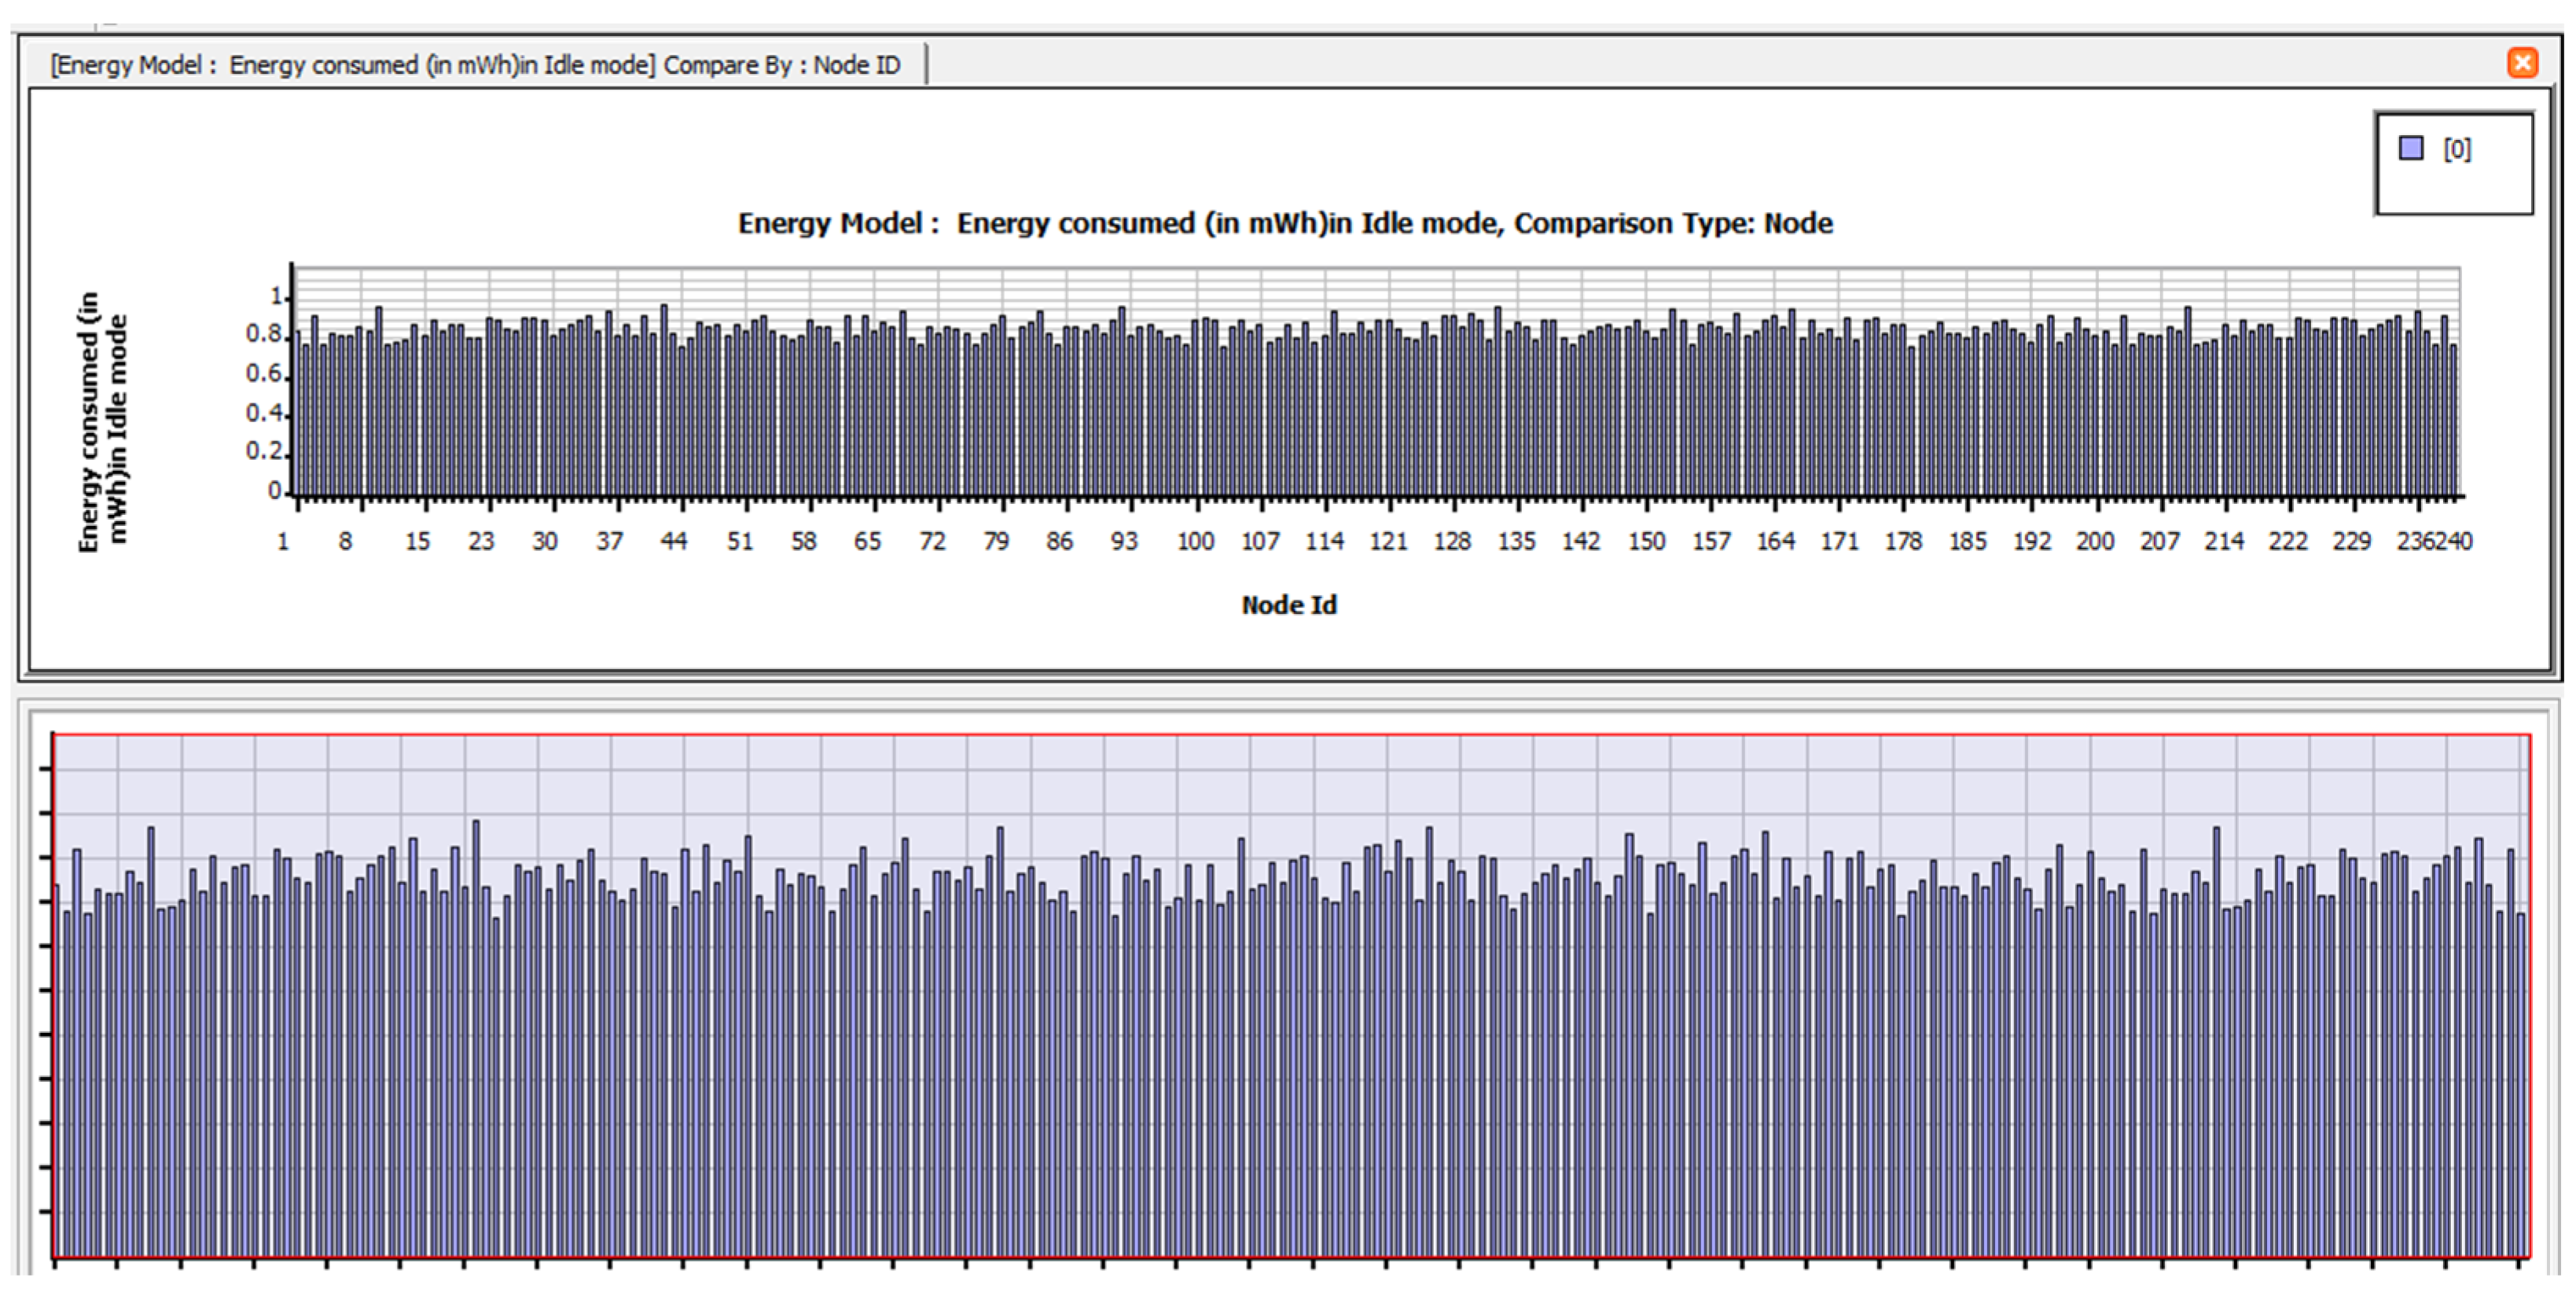This screenshot has width=2576, height=1304.
Task: Click the [0] legend label
Action: (2457, 149)
